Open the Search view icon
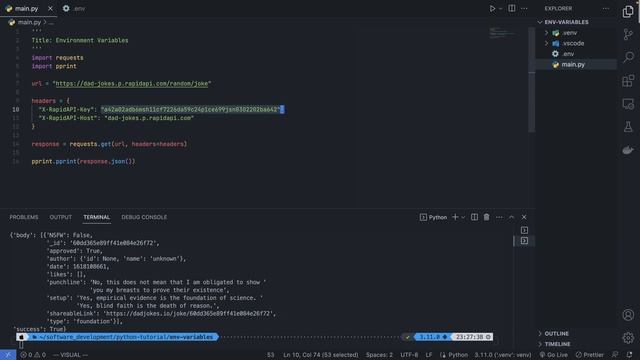The width and height of the screenshot is (640, 360). click(x=628, y=57)
